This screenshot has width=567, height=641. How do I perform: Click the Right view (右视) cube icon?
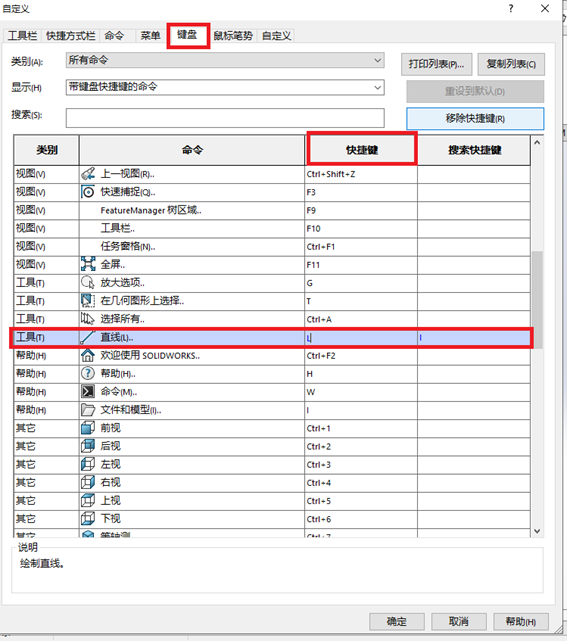(x=88, y=482)
